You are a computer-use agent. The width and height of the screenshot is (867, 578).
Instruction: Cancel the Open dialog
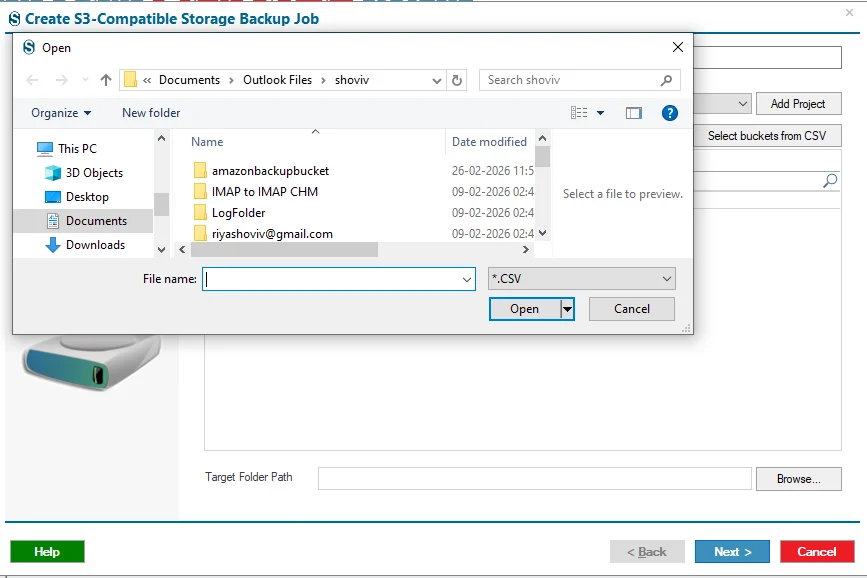[632, 309]
